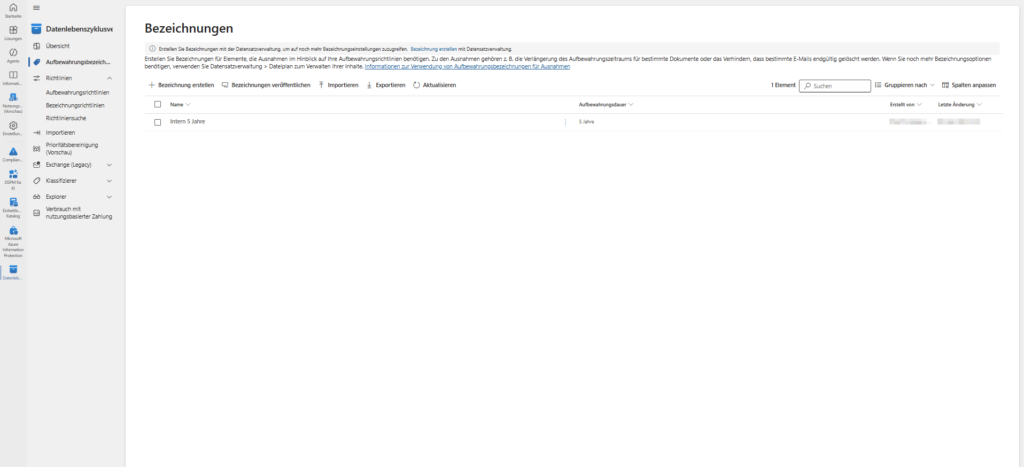Screen dimensions: 1024x467
Task: Tick the select-all checkbox in table header
Action: point(157,105)
